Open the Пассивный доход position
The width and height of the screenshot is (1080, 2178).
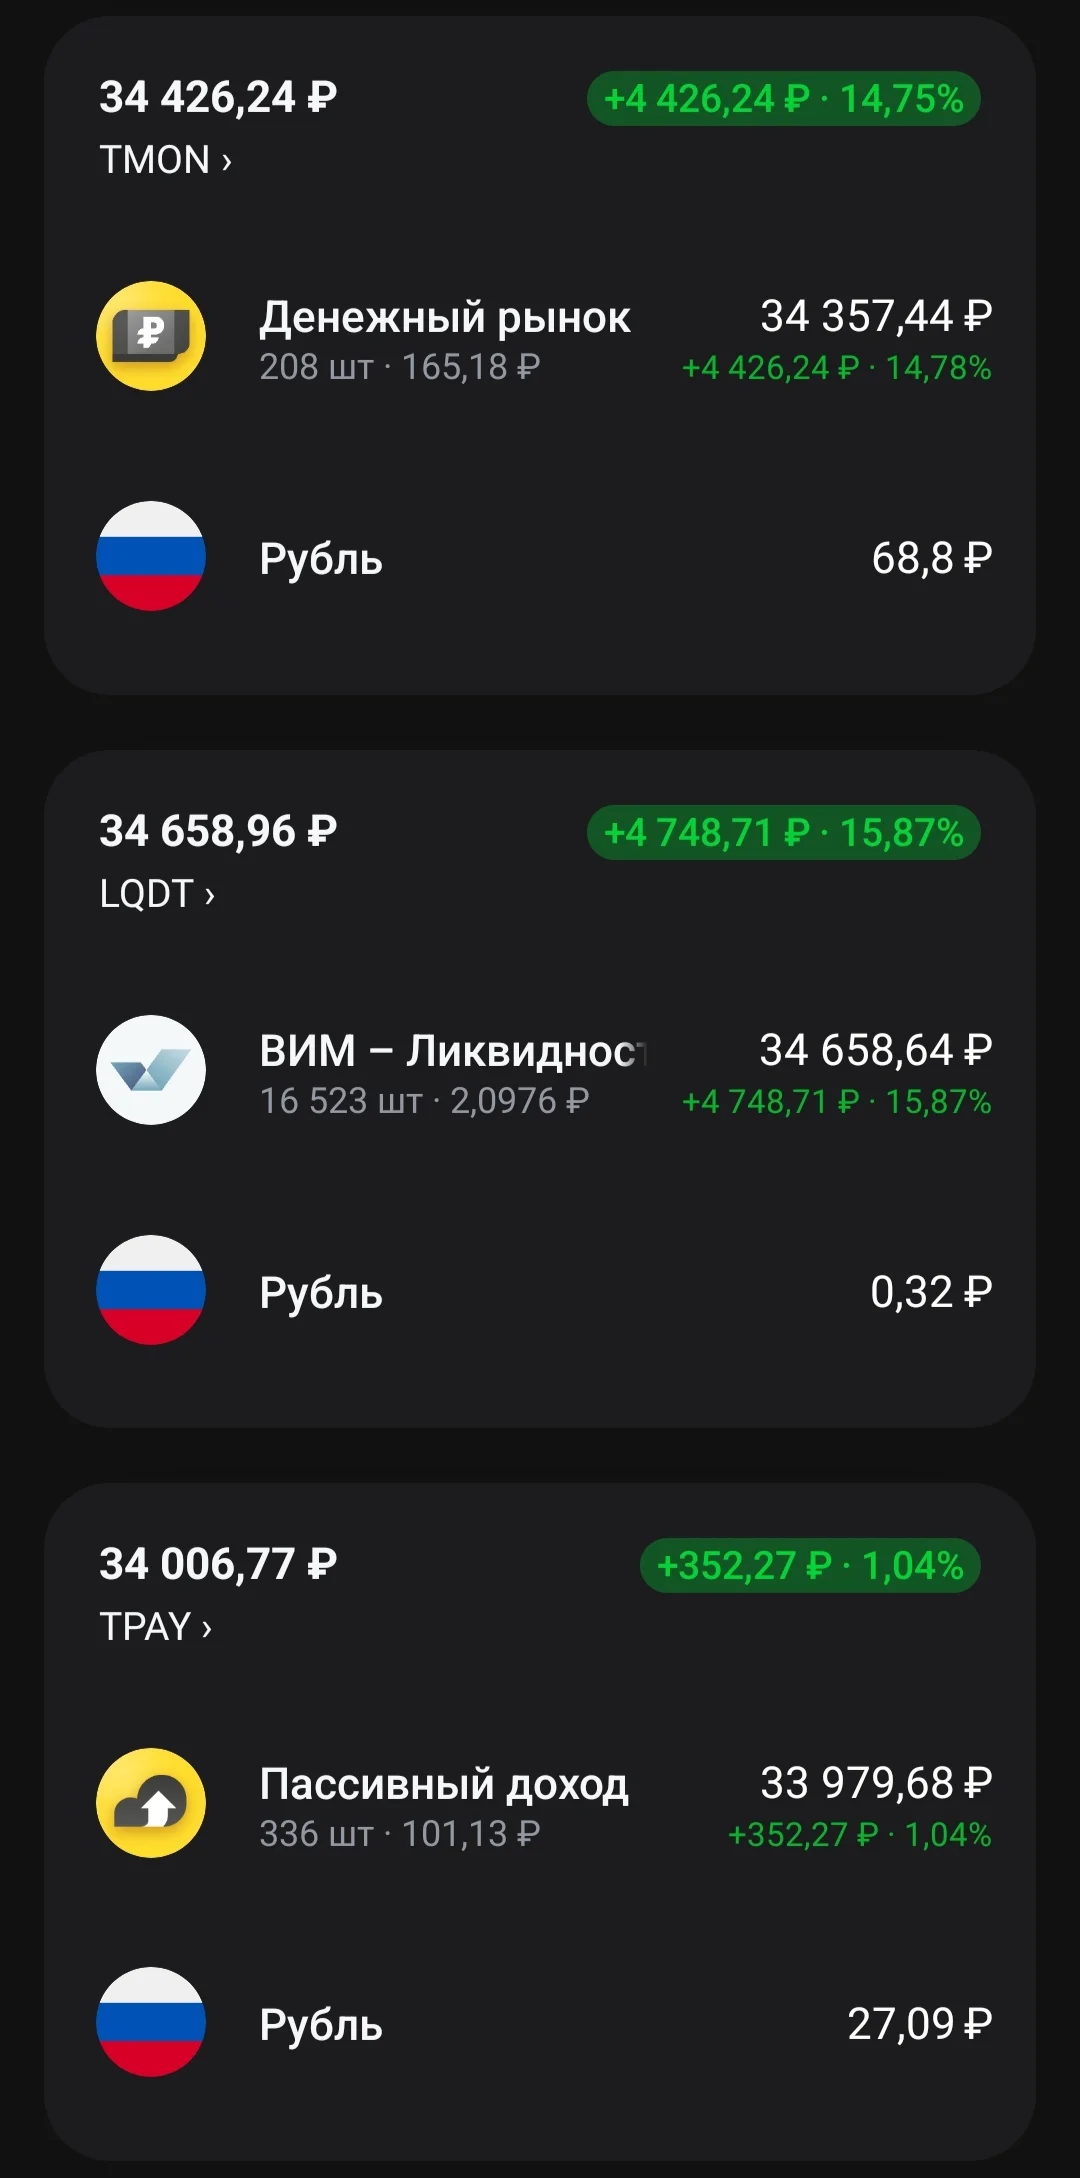[x=540, y=1805]
